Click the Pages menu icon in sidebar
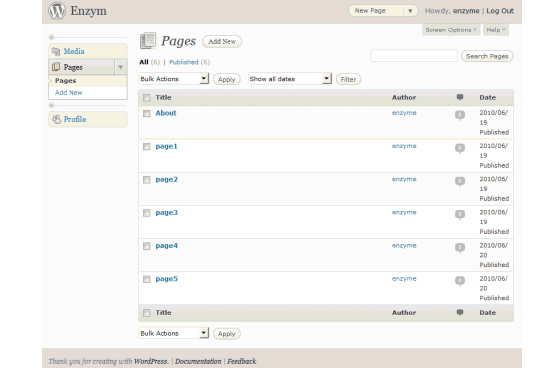 [56, 67]
